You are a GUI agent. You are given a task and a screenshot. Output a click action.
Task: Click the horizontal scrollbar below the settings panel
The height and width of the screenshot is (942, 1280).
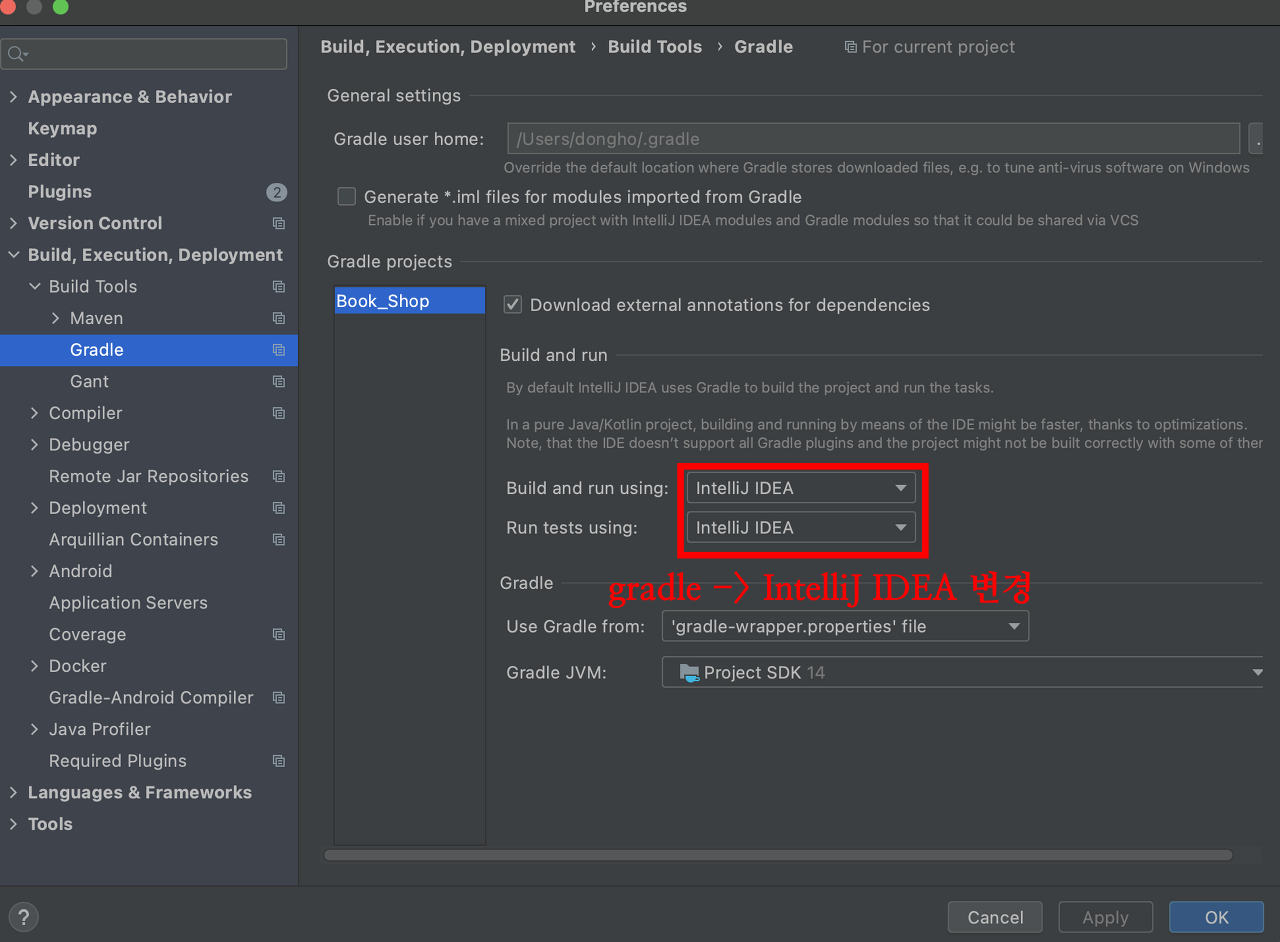[778, 855]
